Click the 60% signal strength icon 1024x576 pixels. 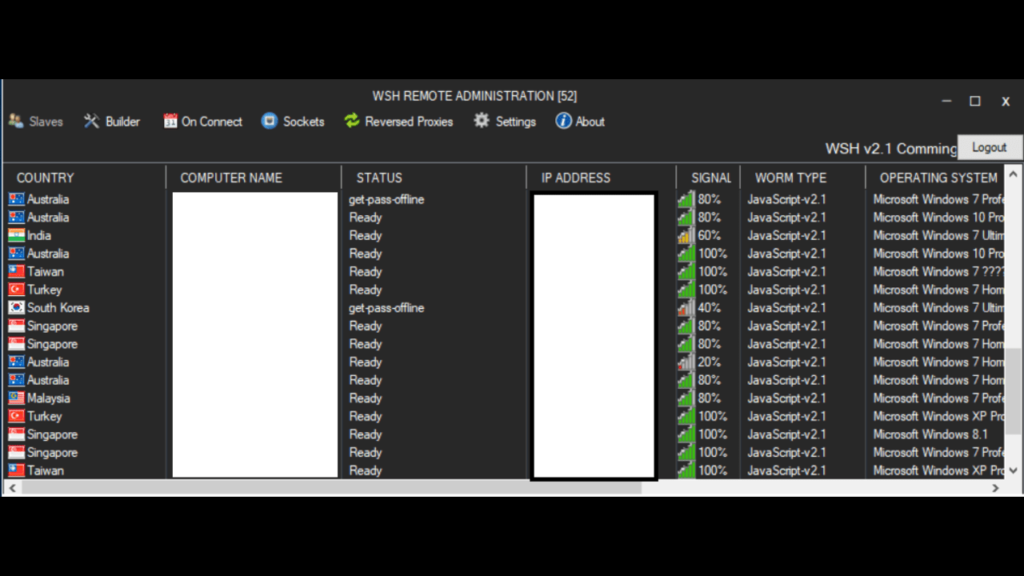coord(686,235)
